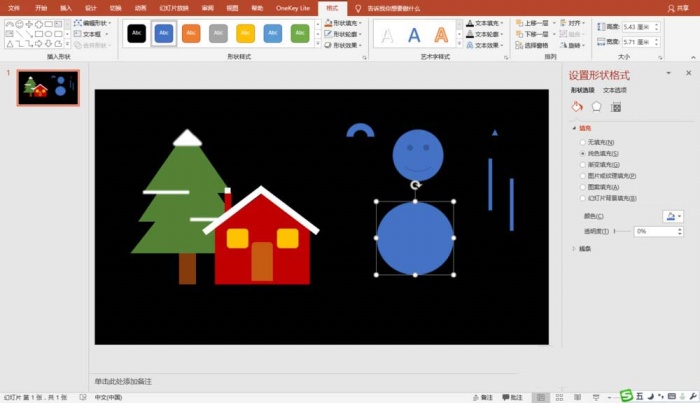Image resolution: width=700 pixels, height=403 pixels.
Task: Select 渐变填充 gradient fill radio button
Action: pos(583,165)
